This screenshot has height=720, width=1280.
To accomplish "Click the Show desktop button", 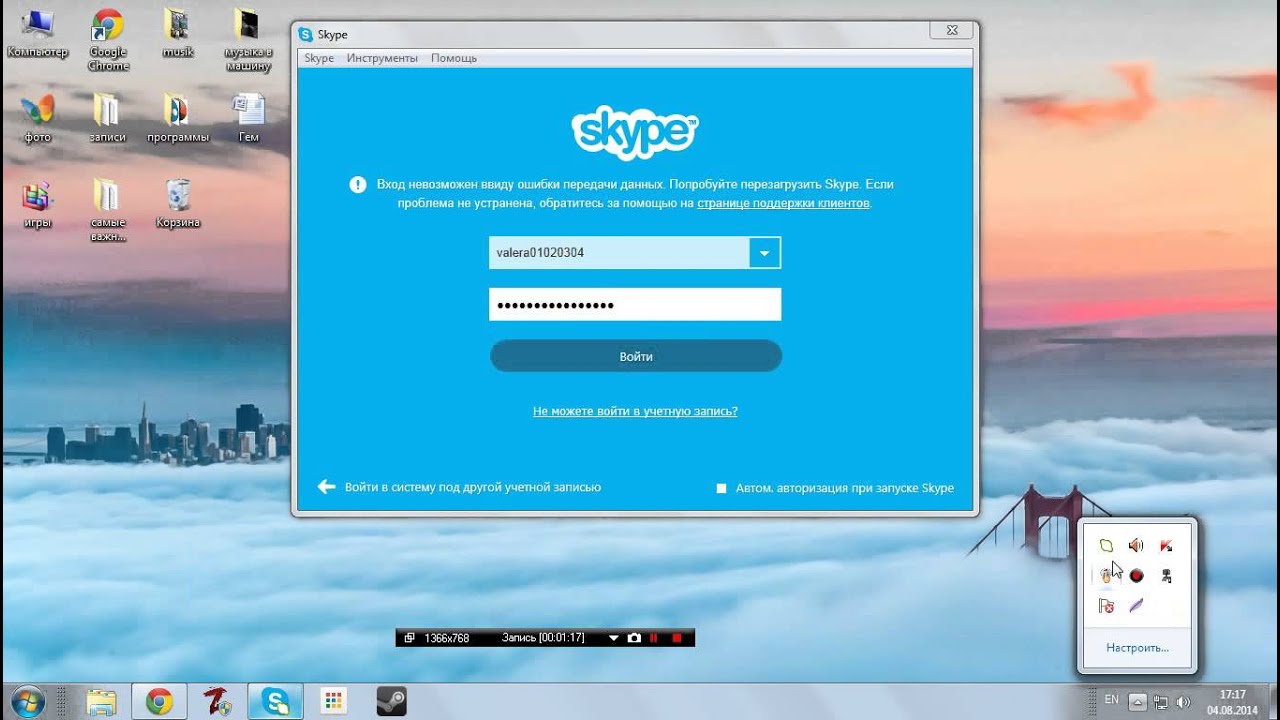I will [1272, 702].
